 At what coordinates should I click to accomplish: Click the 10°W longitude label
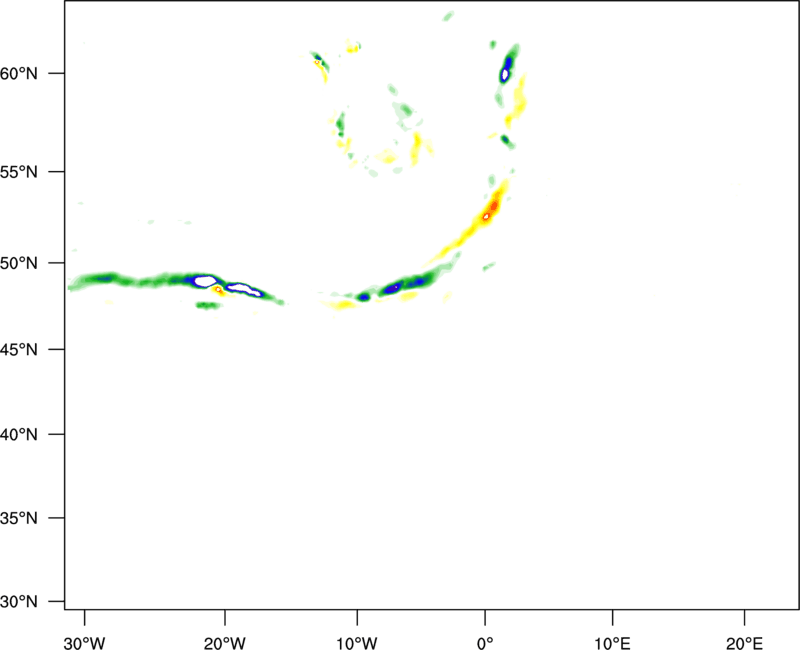point(357,643)
